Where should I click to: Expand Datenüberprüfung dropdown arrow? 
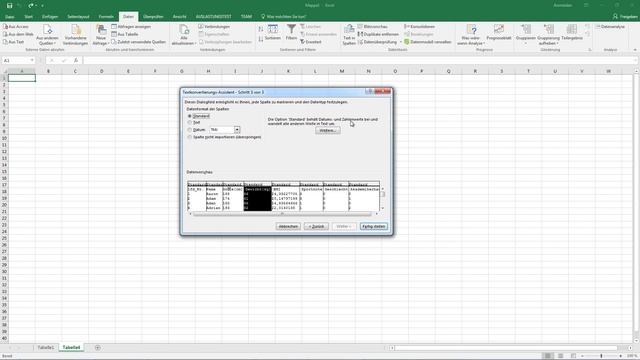tap(400, 42)
